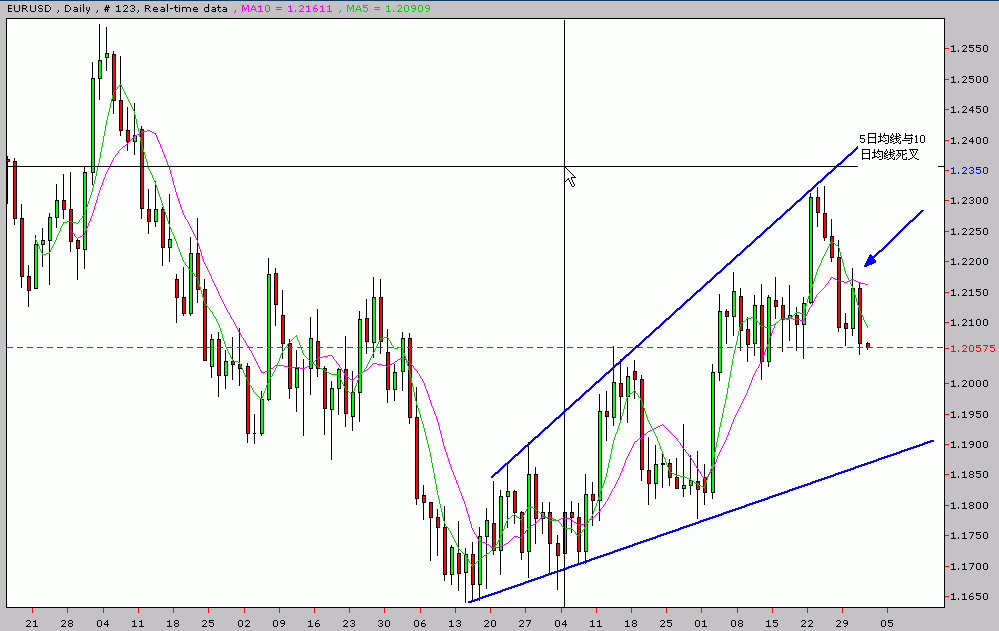Click the 1.1950 price axis label
The height and width of the screenshot is (631, 999).
point(969,414)
